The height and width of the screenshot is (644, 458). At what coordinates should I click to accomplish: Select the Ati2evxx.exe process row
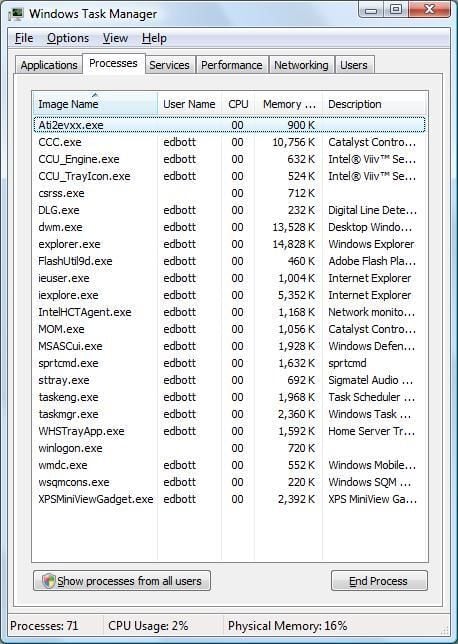point(229,125)
